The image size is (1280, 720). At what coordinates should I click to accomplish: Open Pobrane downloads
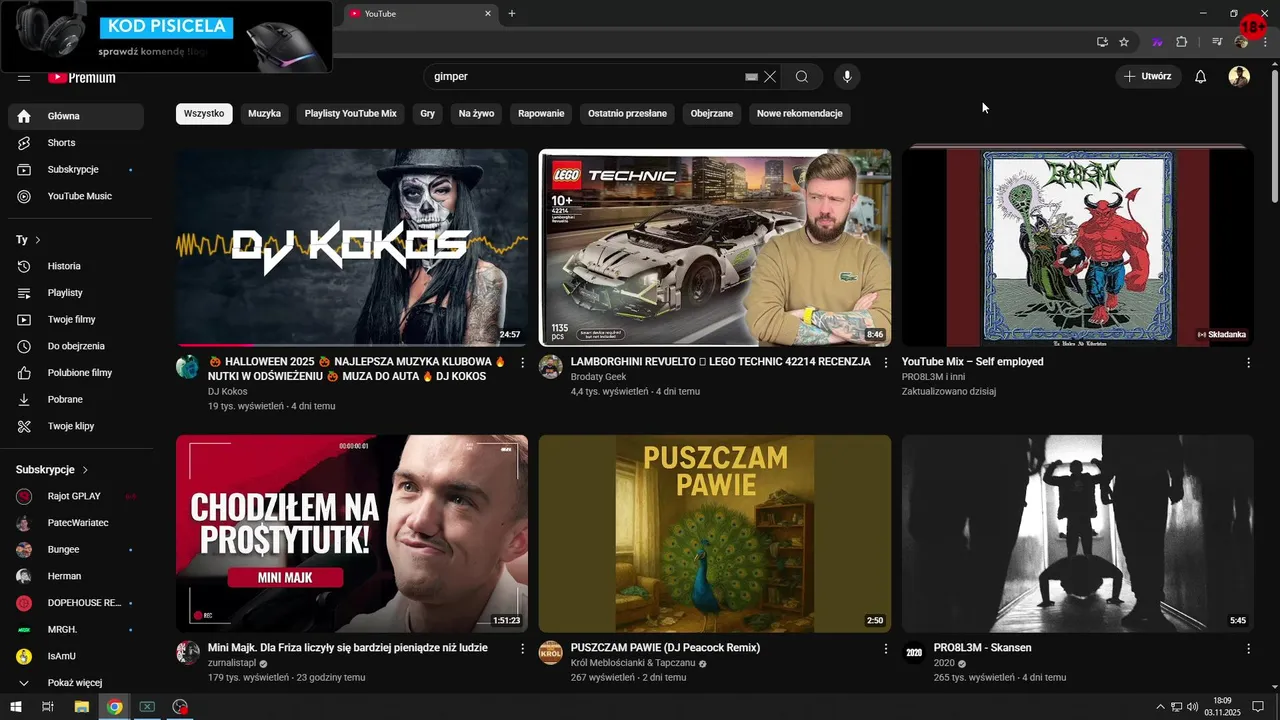[76, 399]
